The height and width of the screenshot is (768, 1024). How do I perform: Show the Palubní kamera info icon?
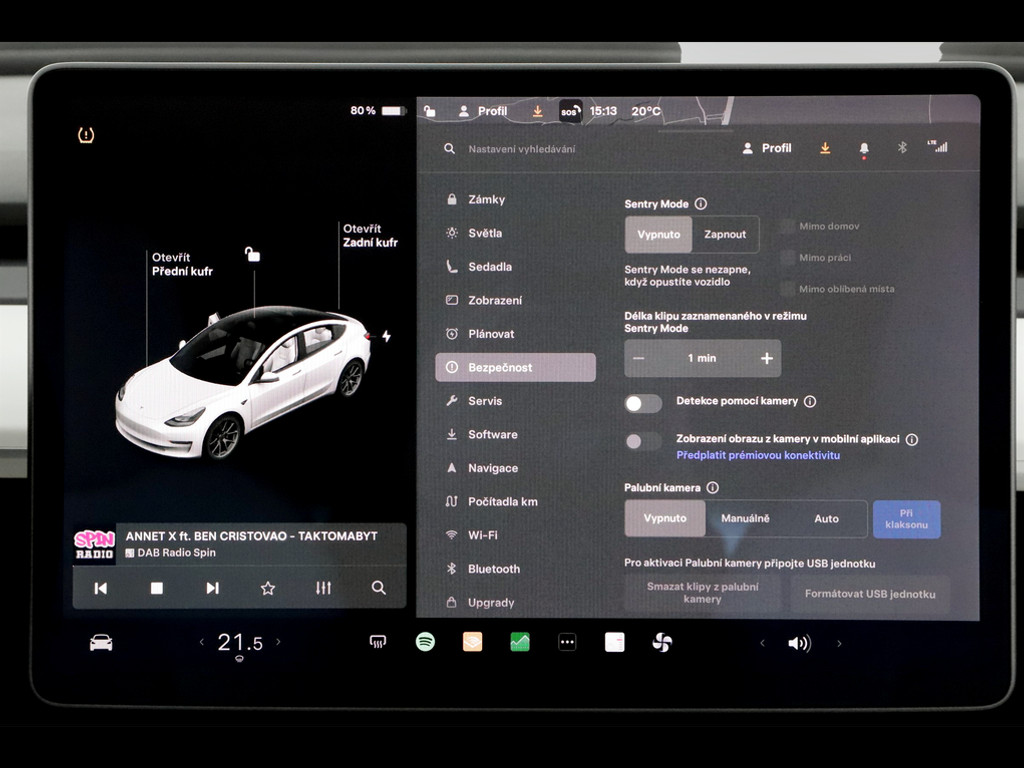(712, 488)
